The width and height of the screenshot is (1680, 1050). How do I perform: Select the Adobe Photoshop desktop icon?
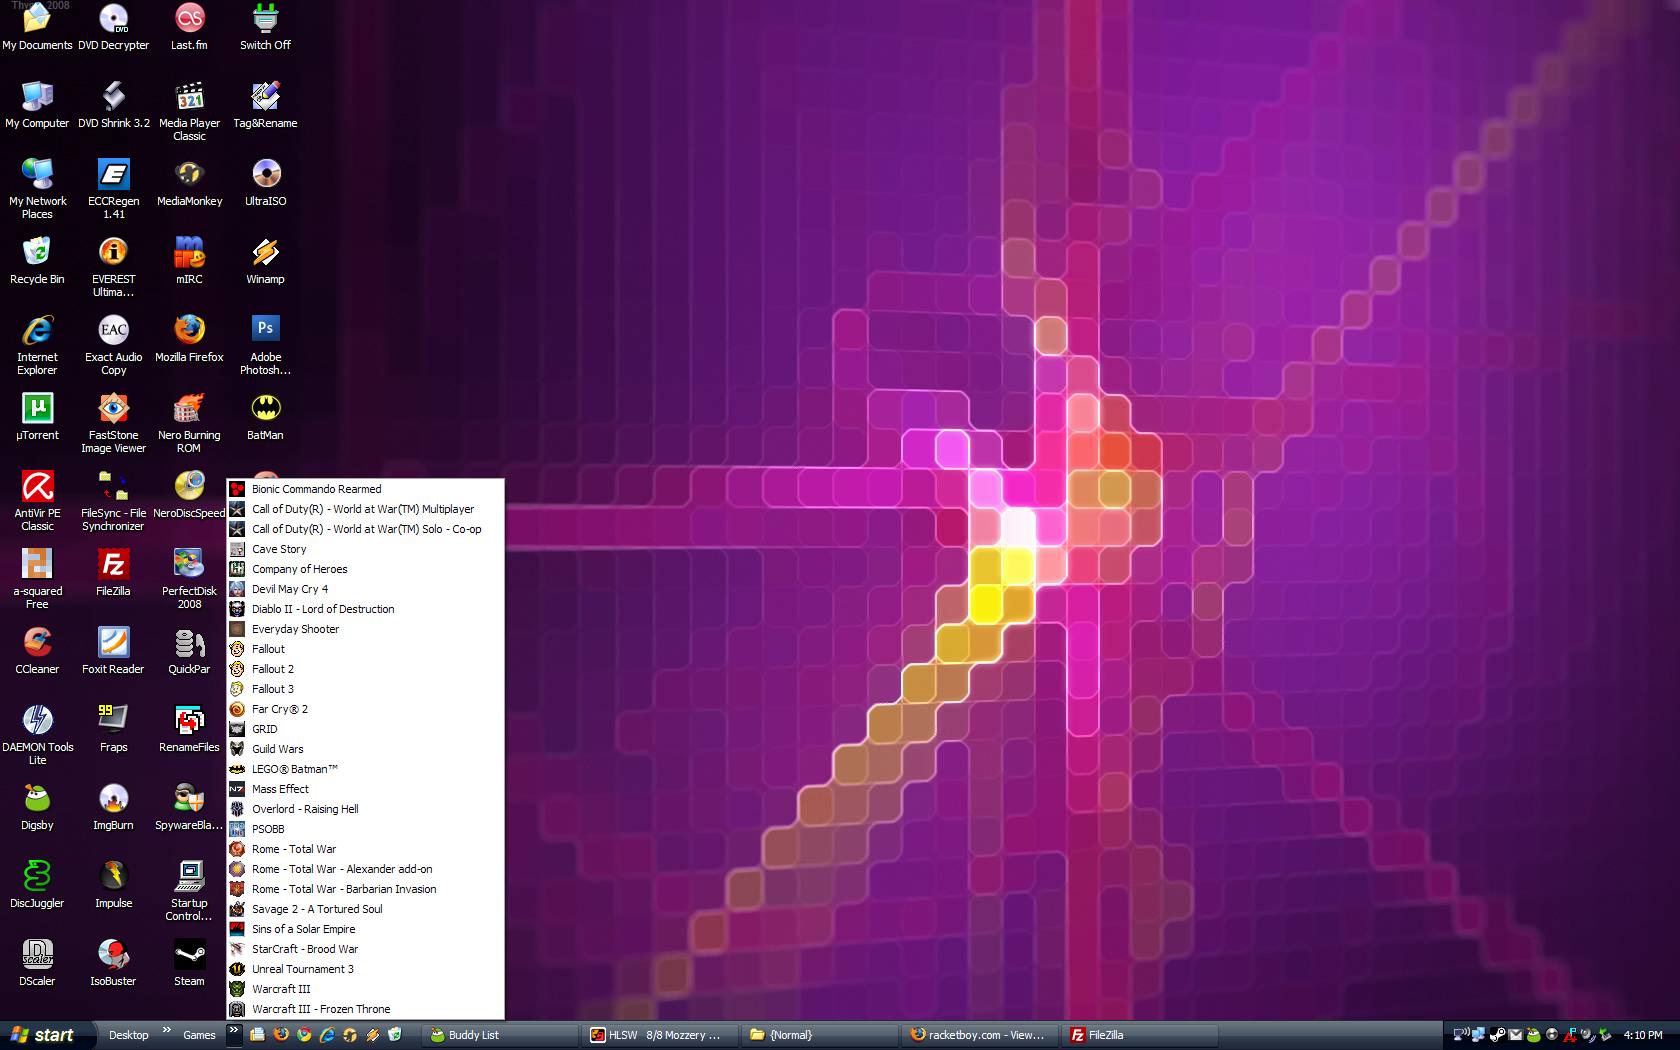click(265, 344)
